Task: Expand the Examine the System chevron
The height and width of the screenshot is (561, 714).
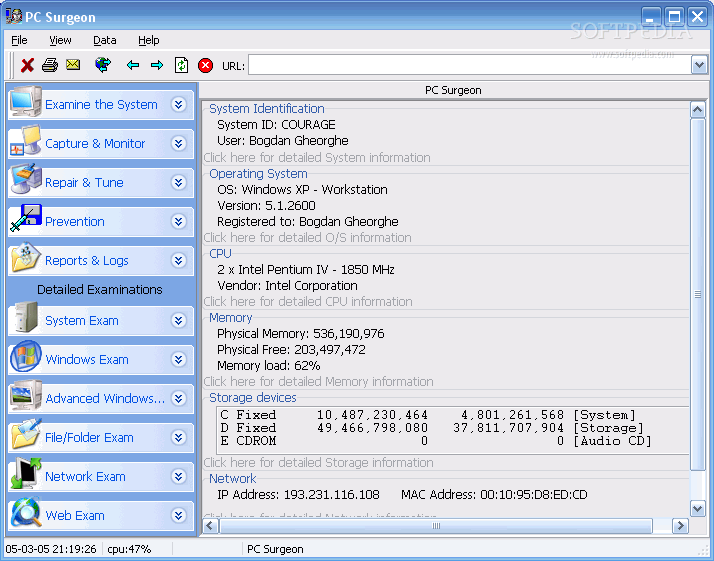Action: 178,105
